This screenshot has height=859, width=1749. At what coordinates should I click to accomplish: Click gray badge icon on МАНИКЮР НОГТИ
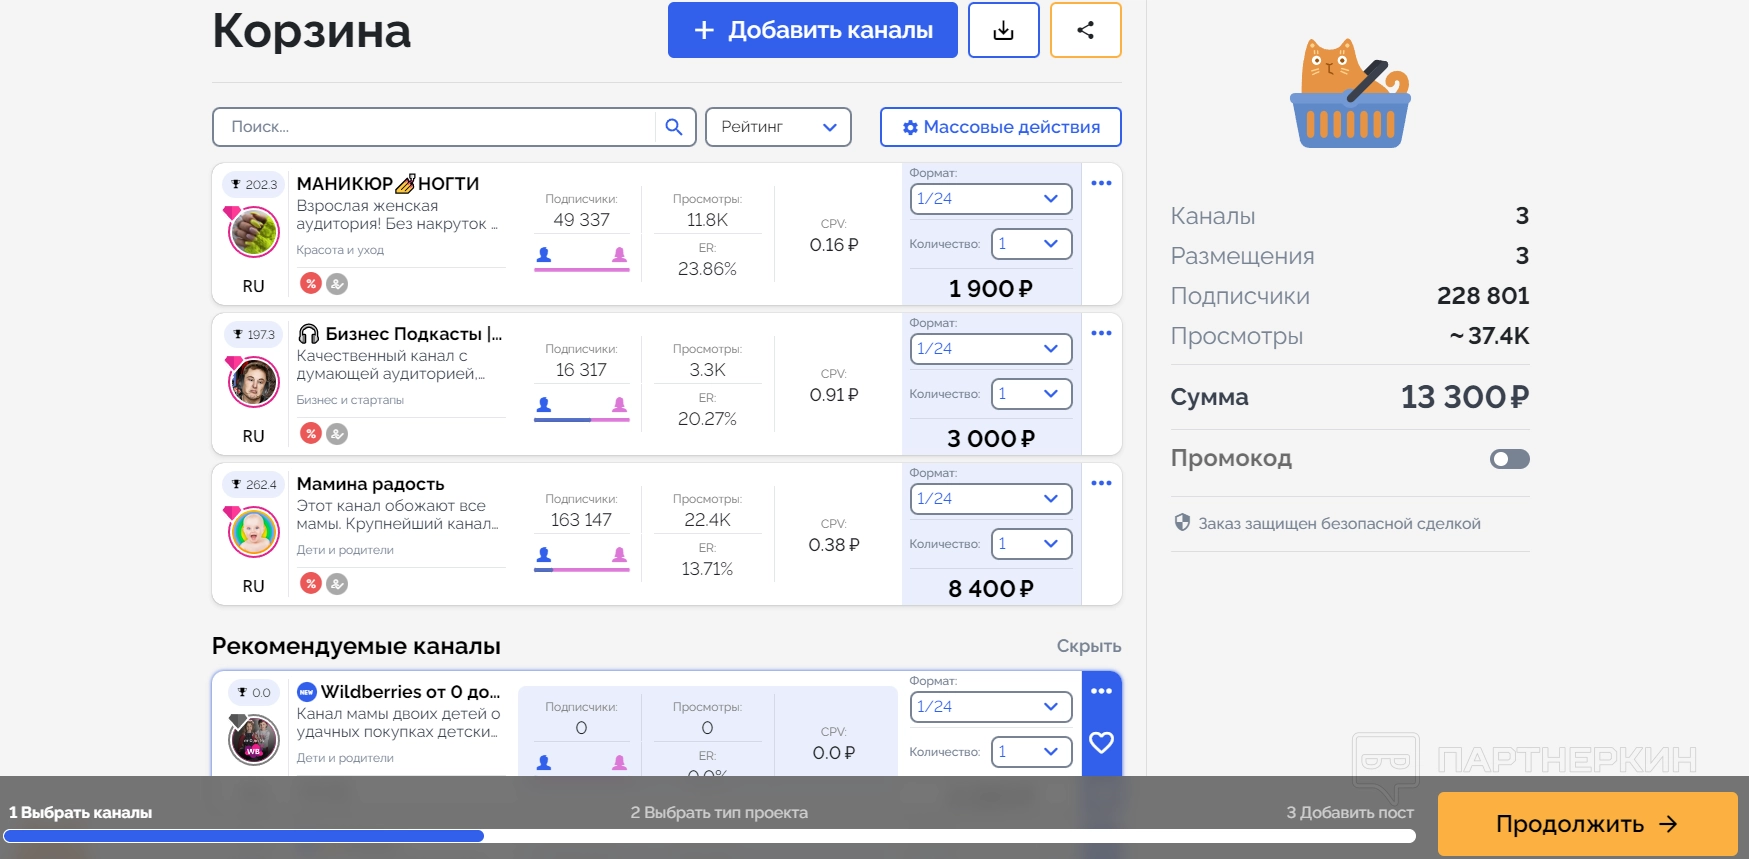pos(338,284)
